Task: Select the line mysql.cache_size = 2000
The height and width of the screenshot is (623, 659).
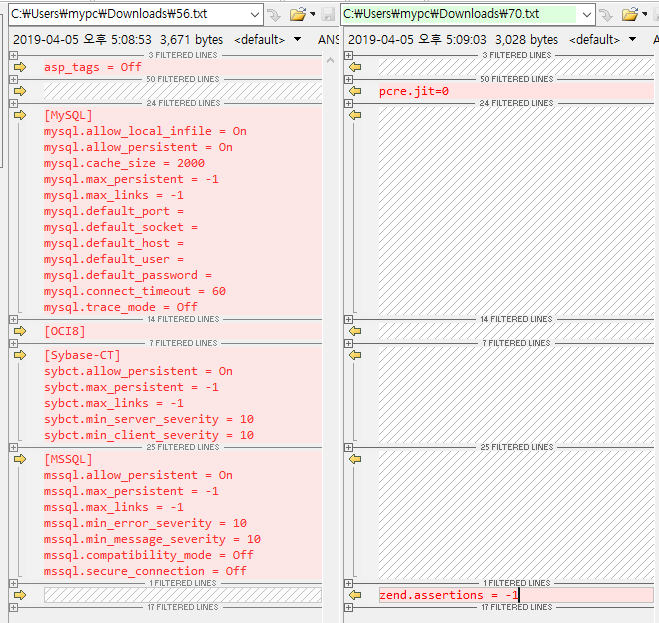Action: point(124,163)
